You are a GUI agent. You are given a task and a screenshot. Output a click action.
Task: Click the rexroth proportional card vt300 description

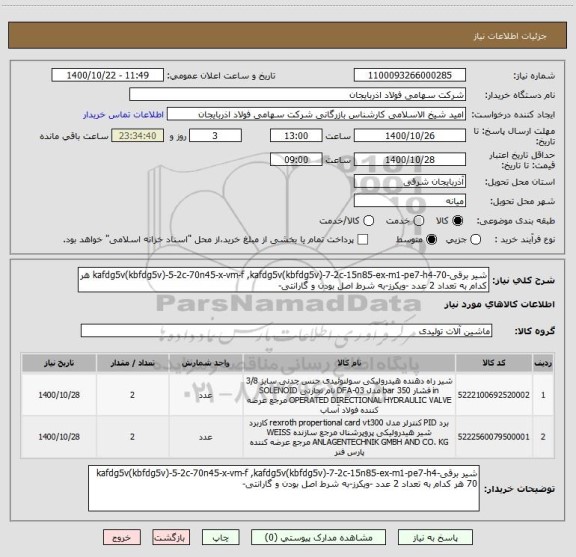[349, 437]
